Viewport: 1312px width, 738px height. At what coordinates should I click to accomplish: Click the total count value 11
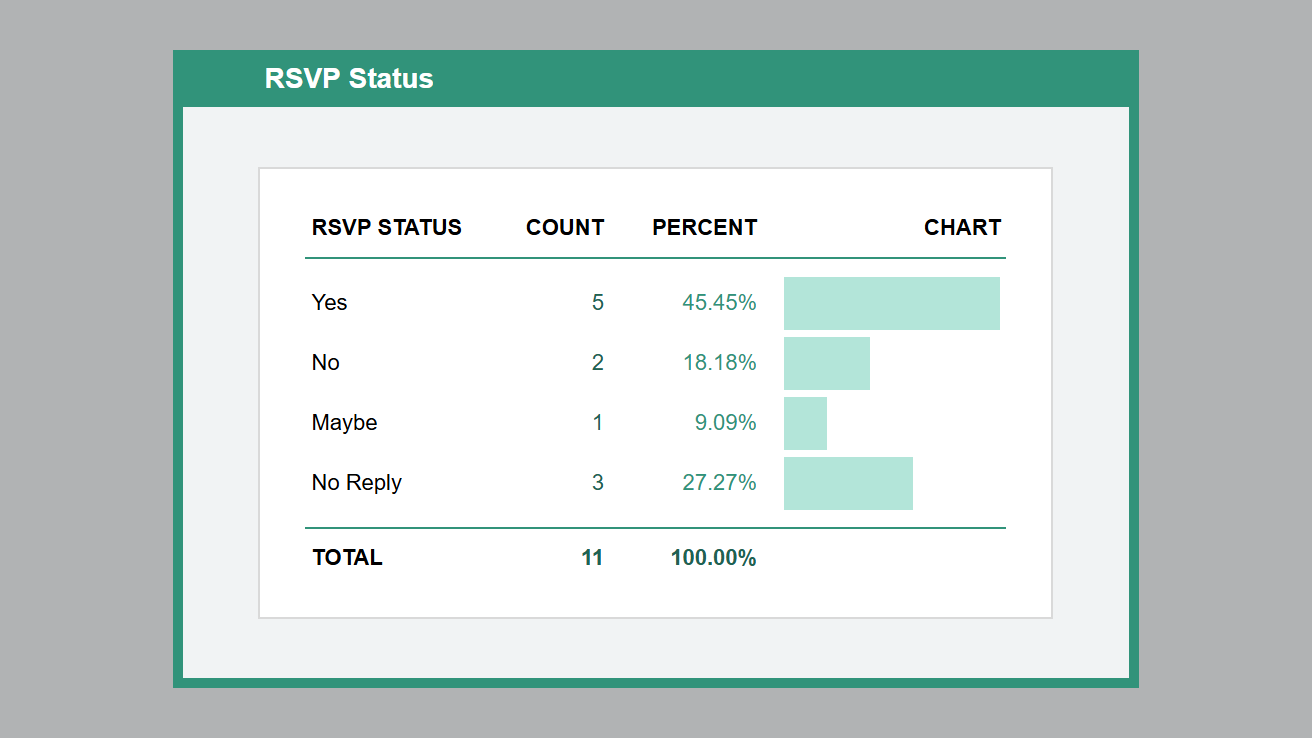click(x=592, y=557)
